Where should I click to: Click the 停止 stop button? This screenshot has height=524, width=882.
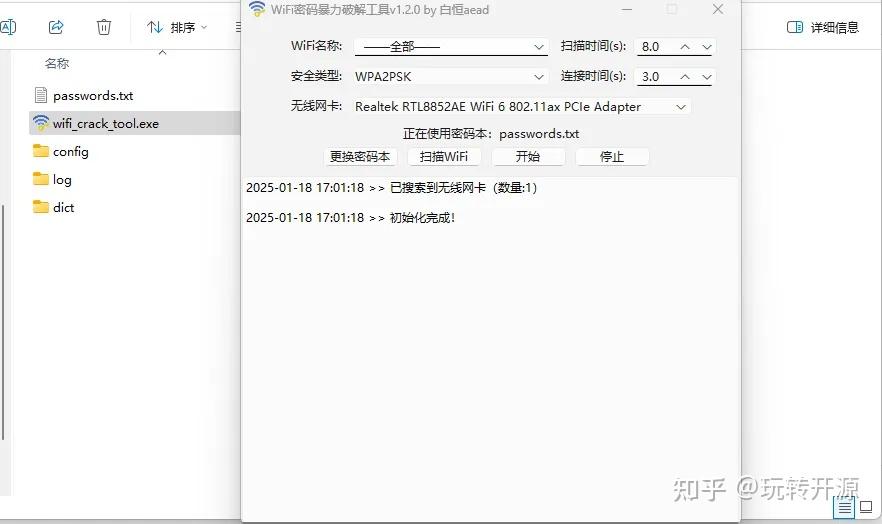tap(611, 156)
